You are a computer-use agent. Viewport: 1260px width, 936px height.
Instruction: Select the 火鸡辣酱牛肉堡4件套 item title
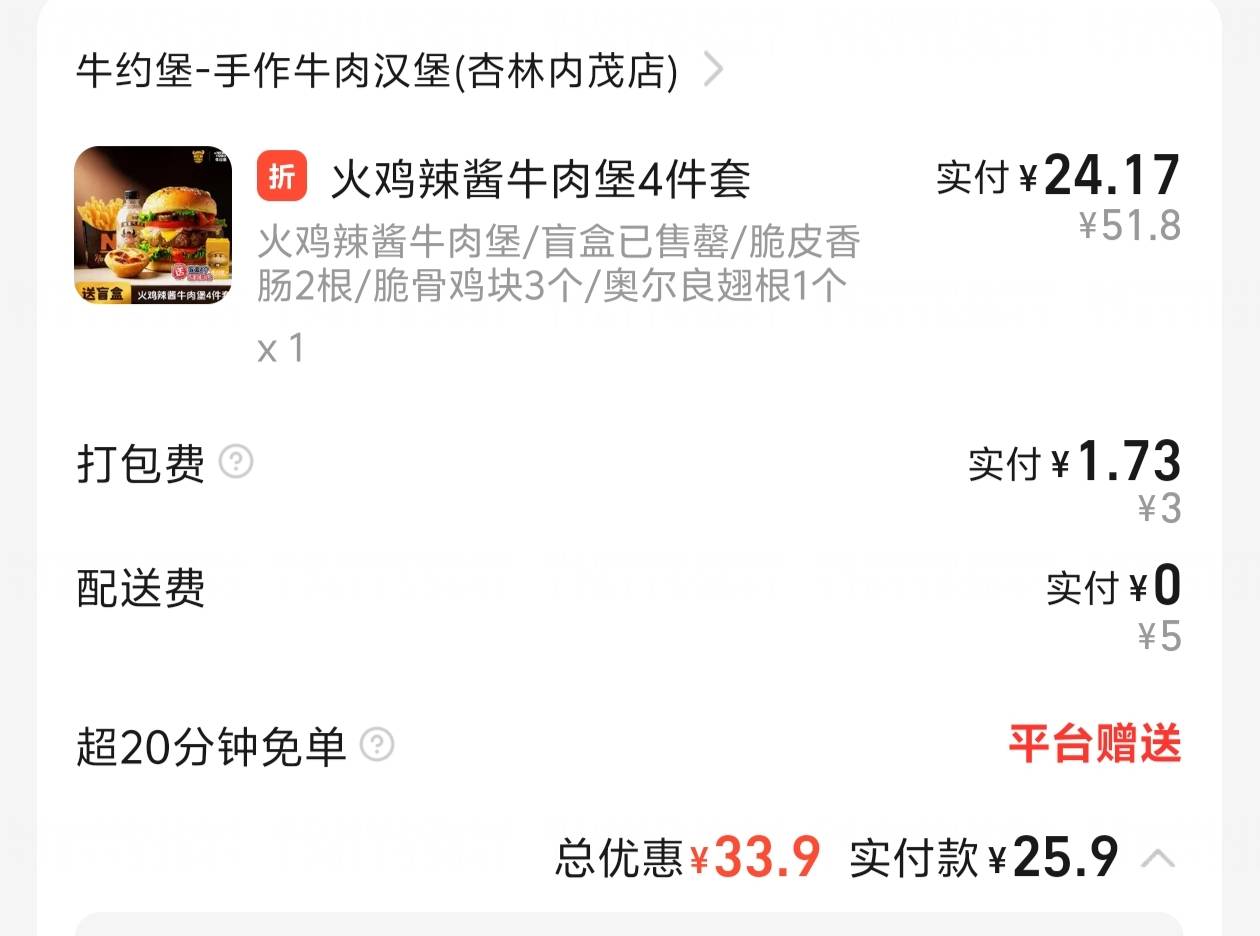[x=540, y=180]
